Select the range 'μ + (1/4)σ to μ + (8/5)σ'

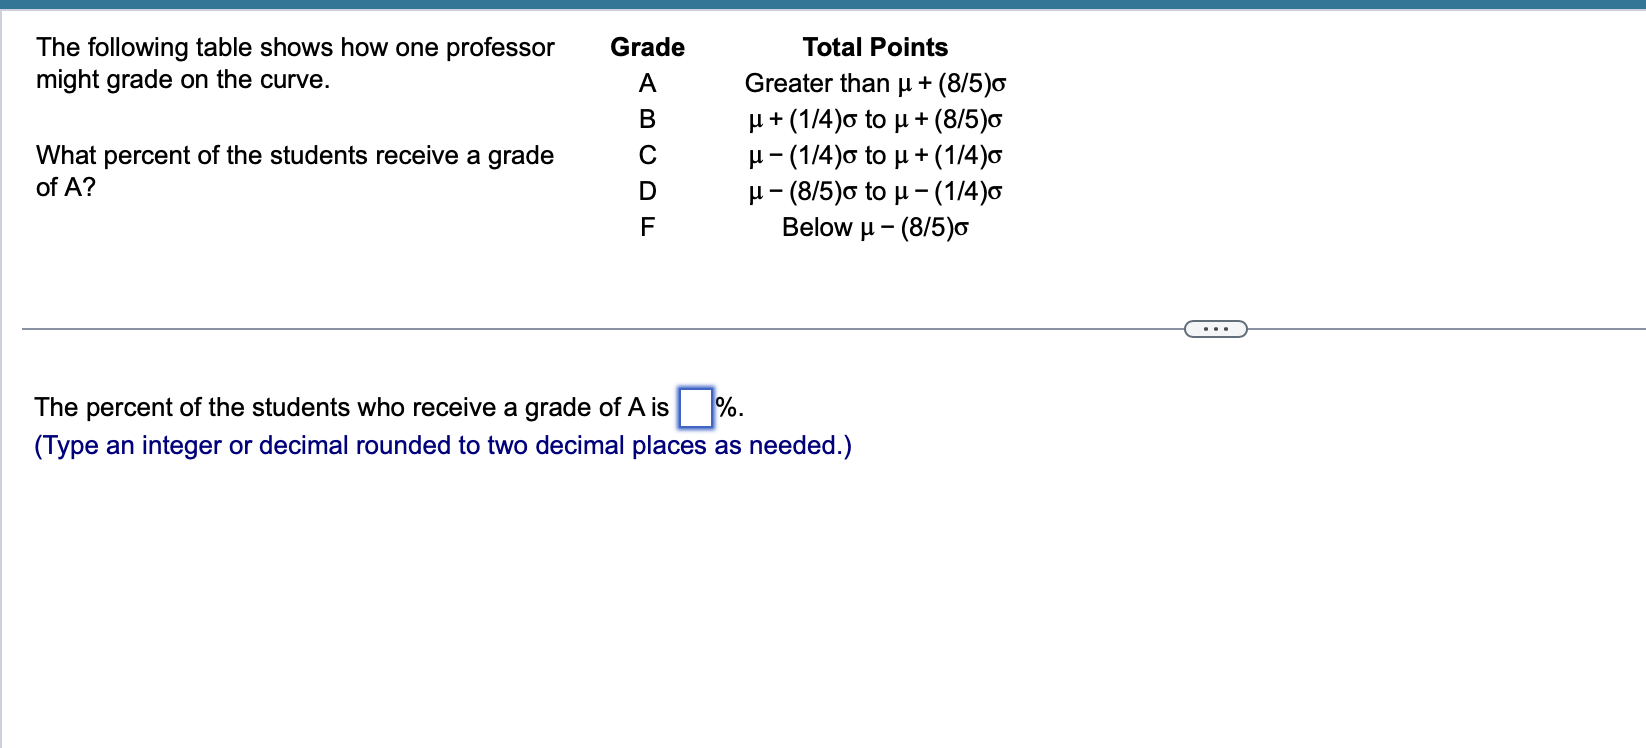875,120
